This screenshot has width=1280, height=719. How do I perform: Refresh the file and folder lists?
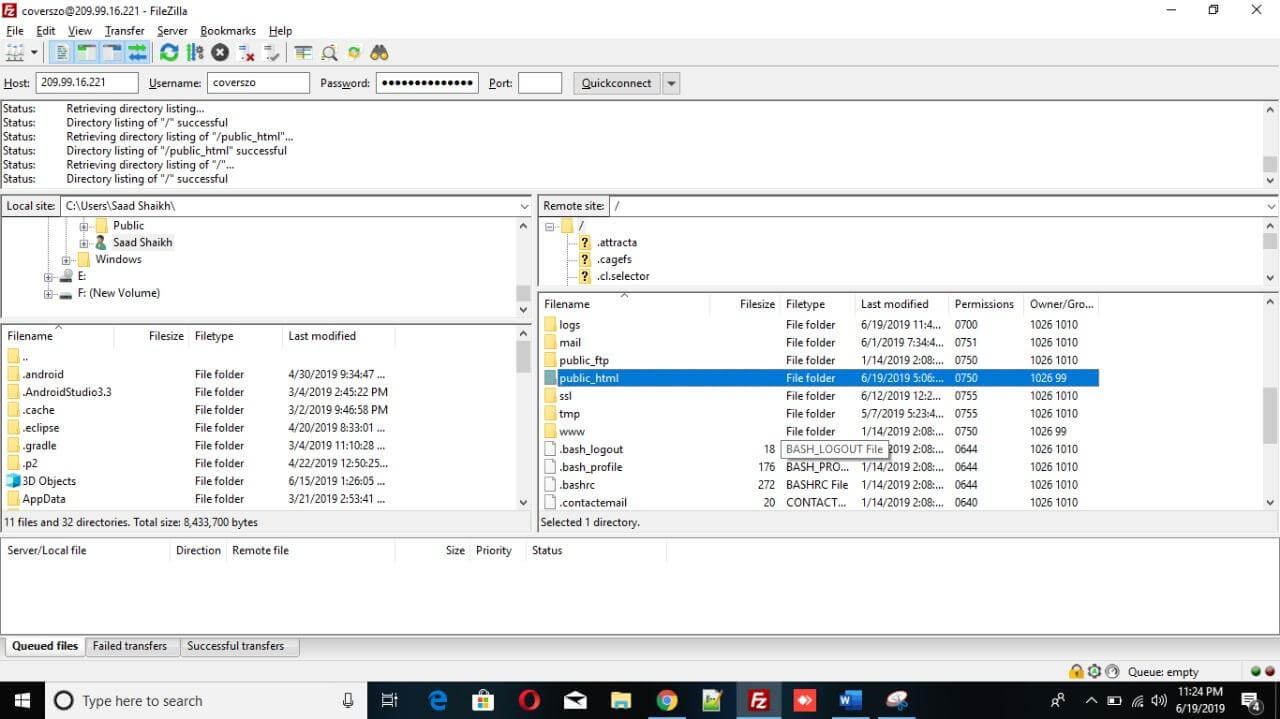pos(169,52)
